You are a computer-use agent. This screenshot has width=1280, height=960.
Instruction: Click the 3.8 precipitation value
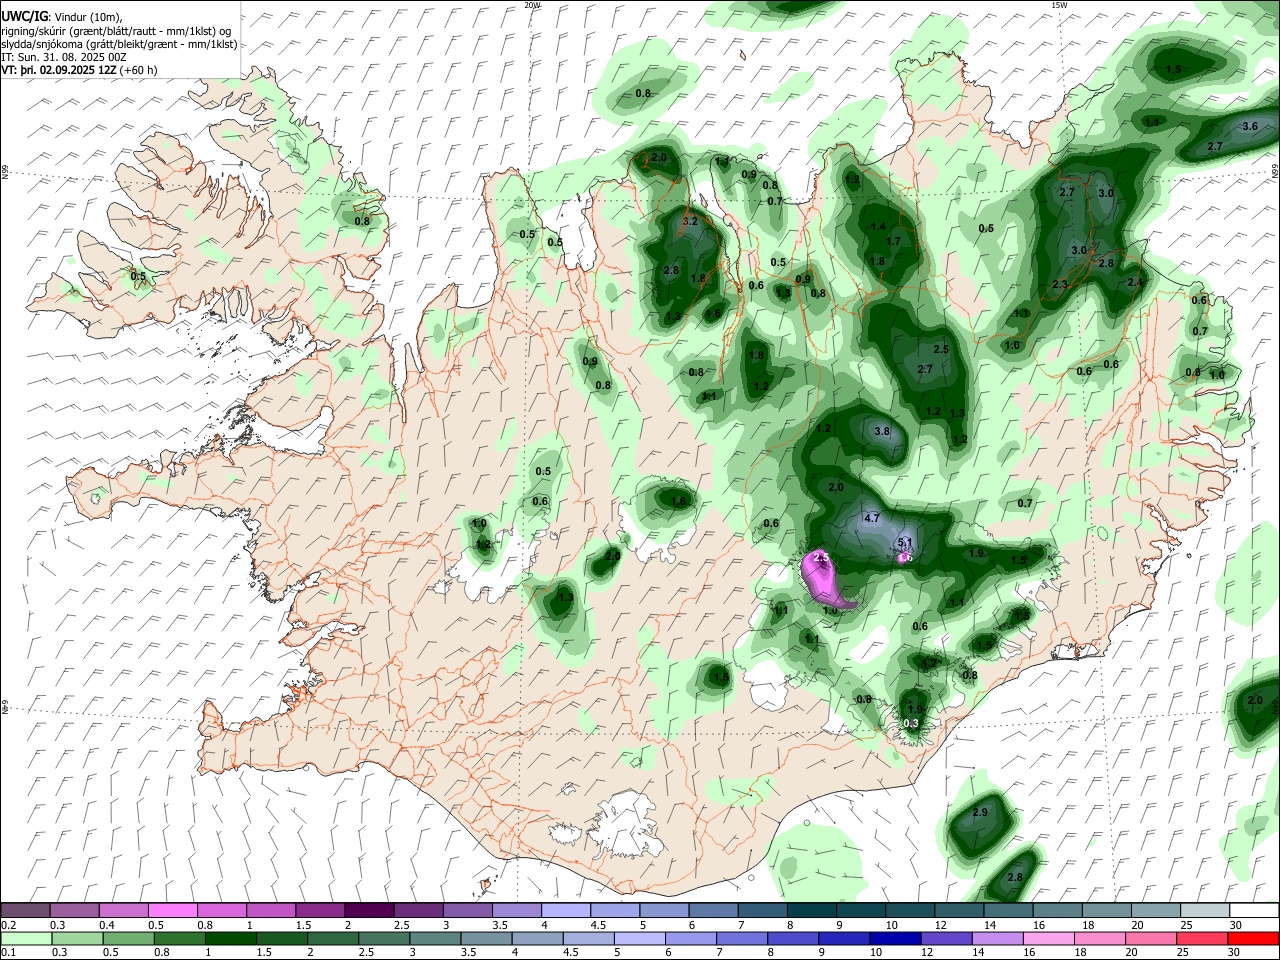882,432
